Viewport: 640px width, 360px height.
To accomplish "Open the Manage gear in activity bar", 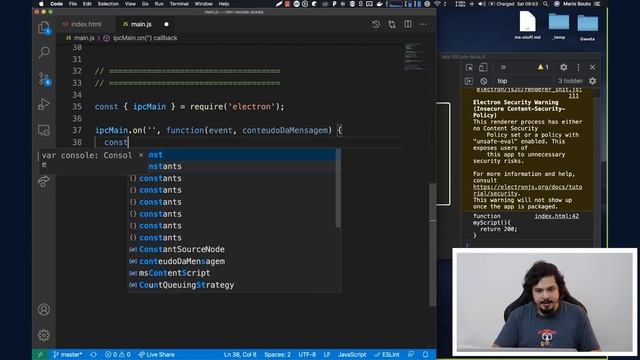I will point(44,335).
